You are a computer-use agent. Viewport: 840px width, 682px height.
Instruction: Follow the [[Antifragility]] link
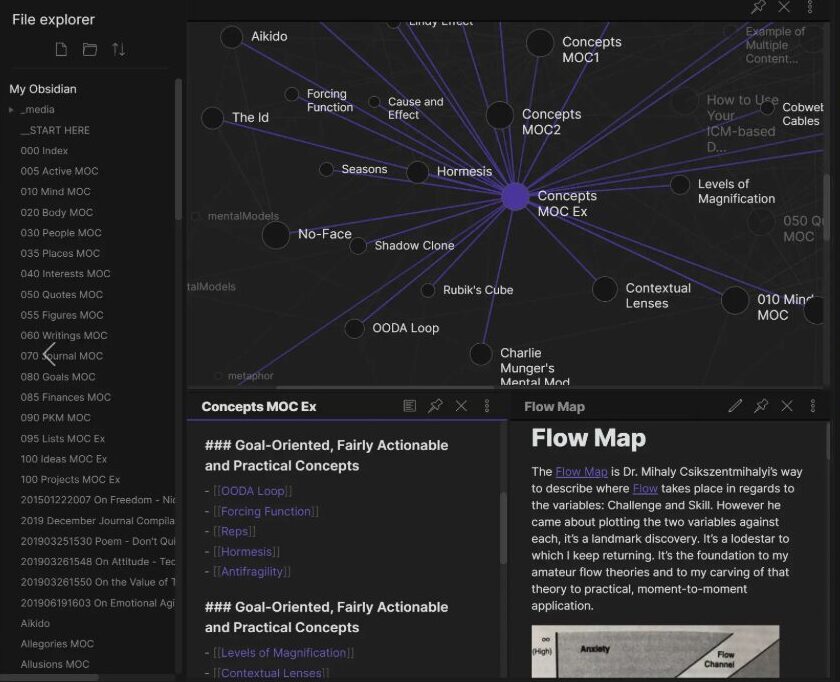(252, 572)
